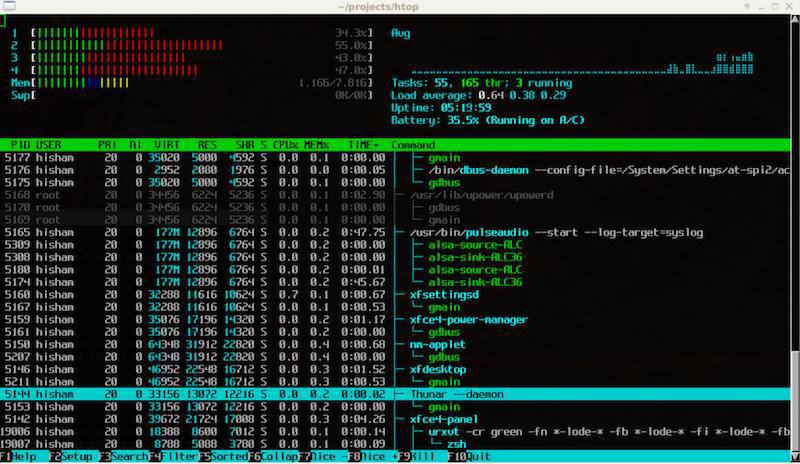Activate F3 Search in bottom bar
The width and height of the screenshot is (800, 464).
[x=123, y=456]
